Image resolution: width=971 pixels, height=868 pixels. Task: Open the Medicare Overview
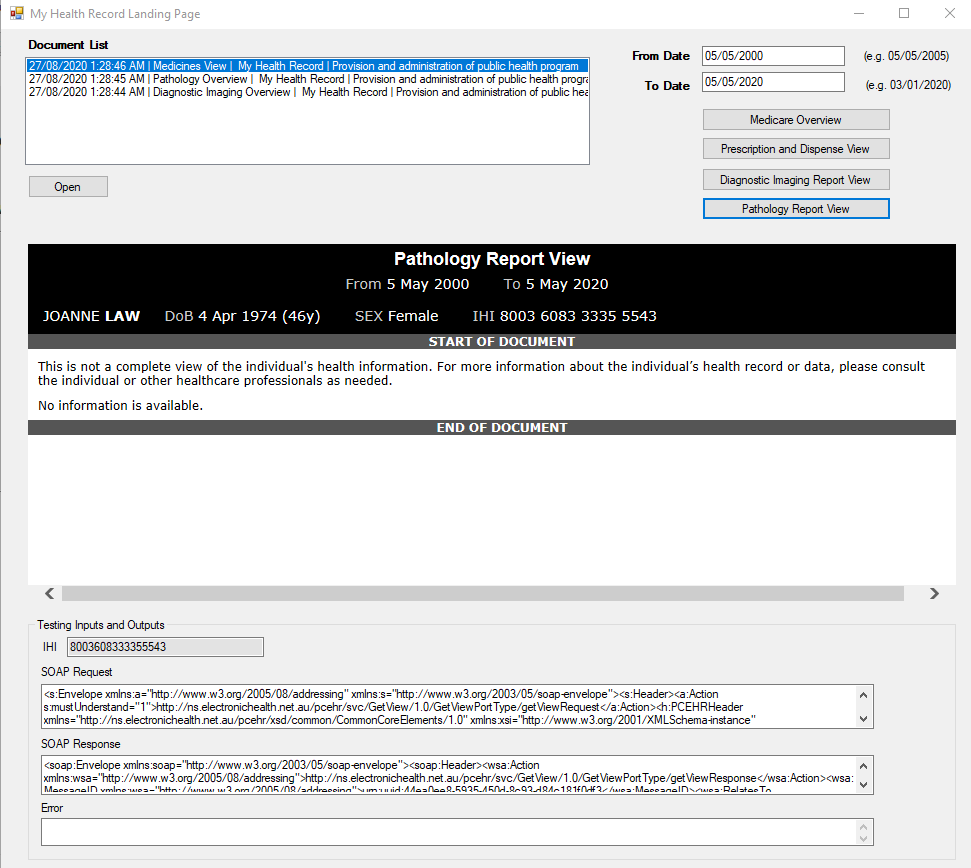pyautogui.click(x=796, y=120)
